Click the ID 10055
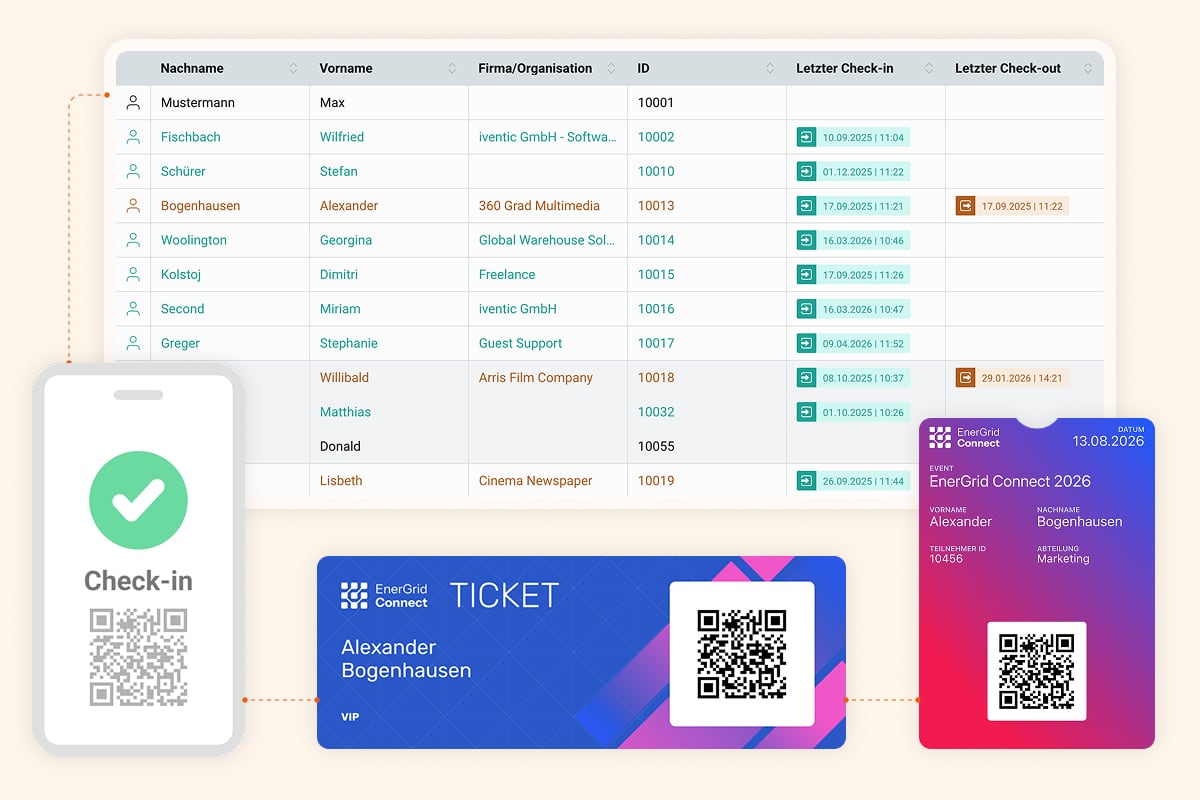1200x800 pixels. point(656,446)
